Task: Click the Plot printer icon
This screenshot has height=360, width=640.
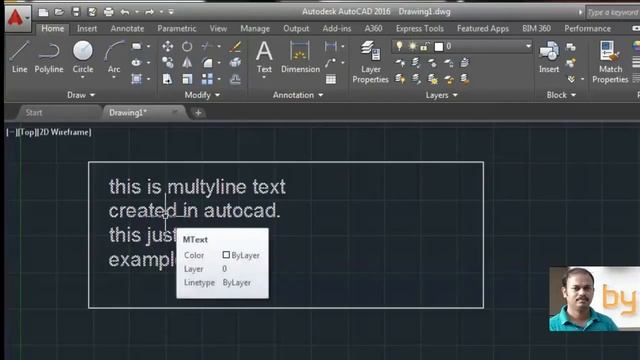Action: pos(109,12)
